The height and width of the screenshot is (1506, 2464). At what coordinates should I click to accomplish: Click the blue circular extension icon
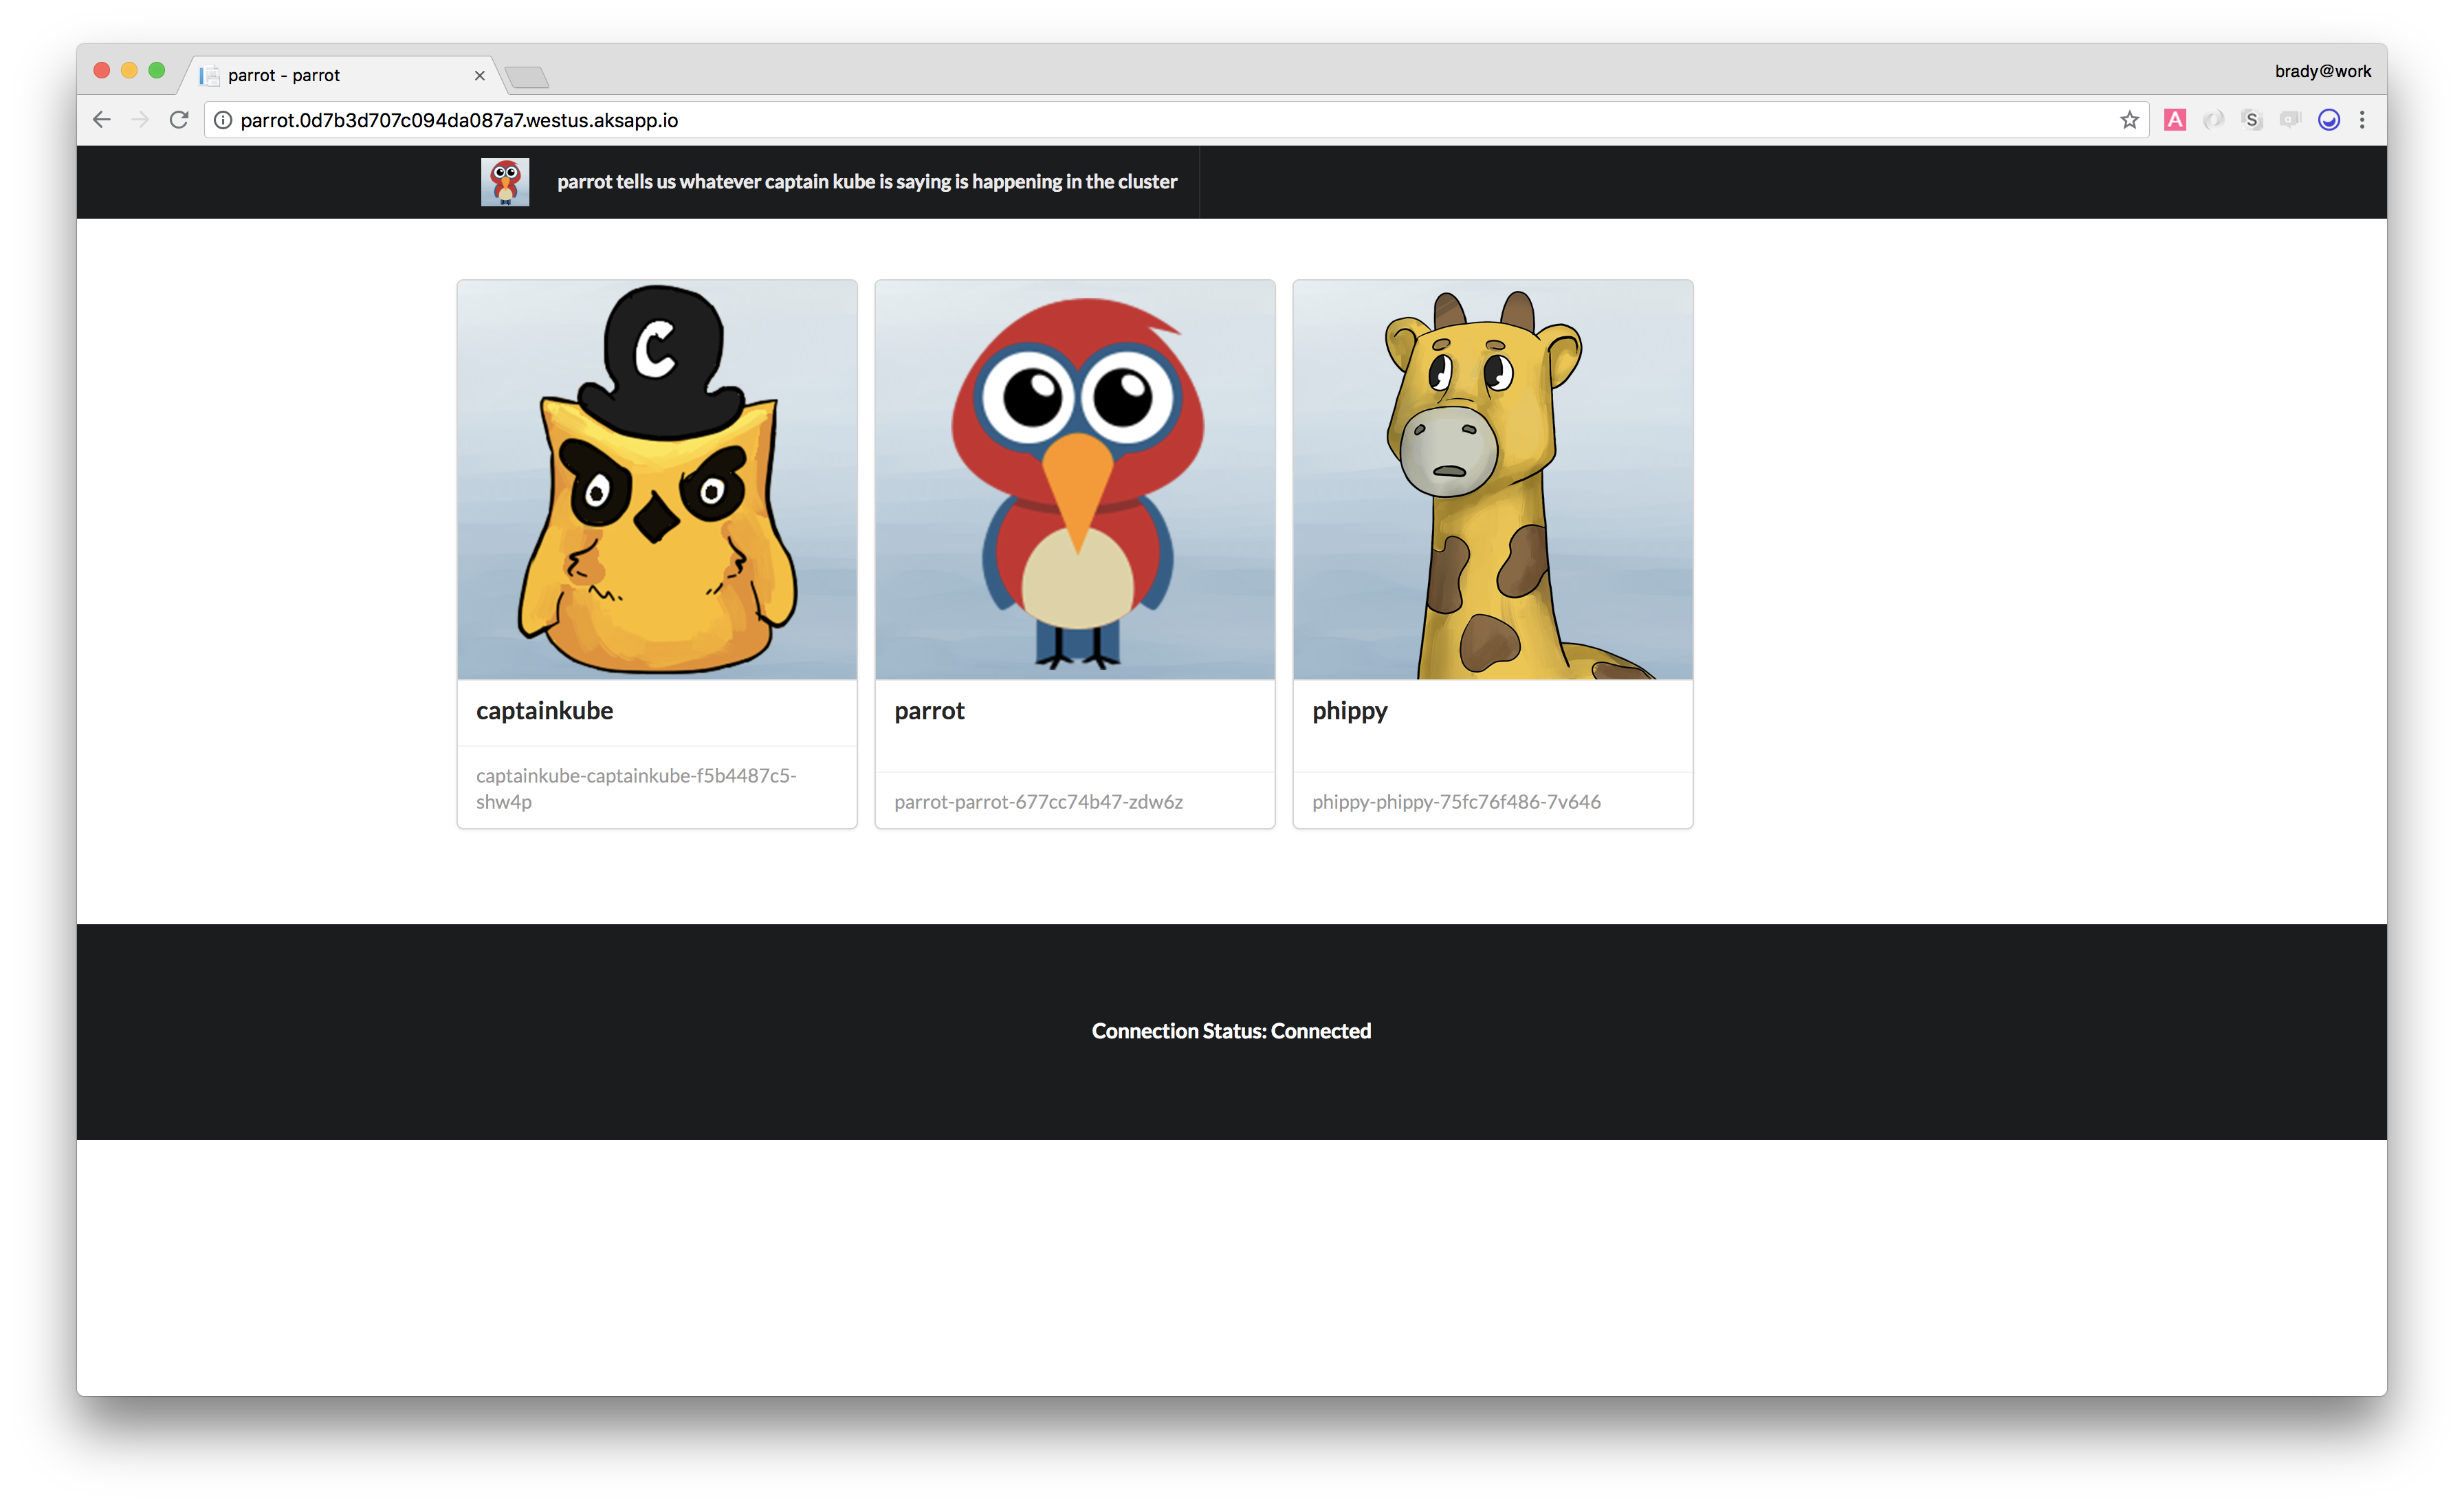click(x=2328, y=120)
